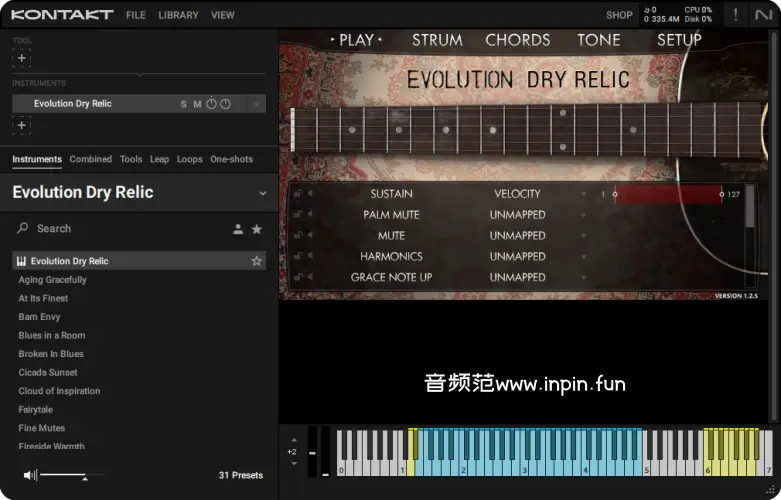This screenshot has width=781, height=500.
Task: Adjust the SUSTAIN red velocity range bar
Action: pyautogui.click(x=668, y=194)
